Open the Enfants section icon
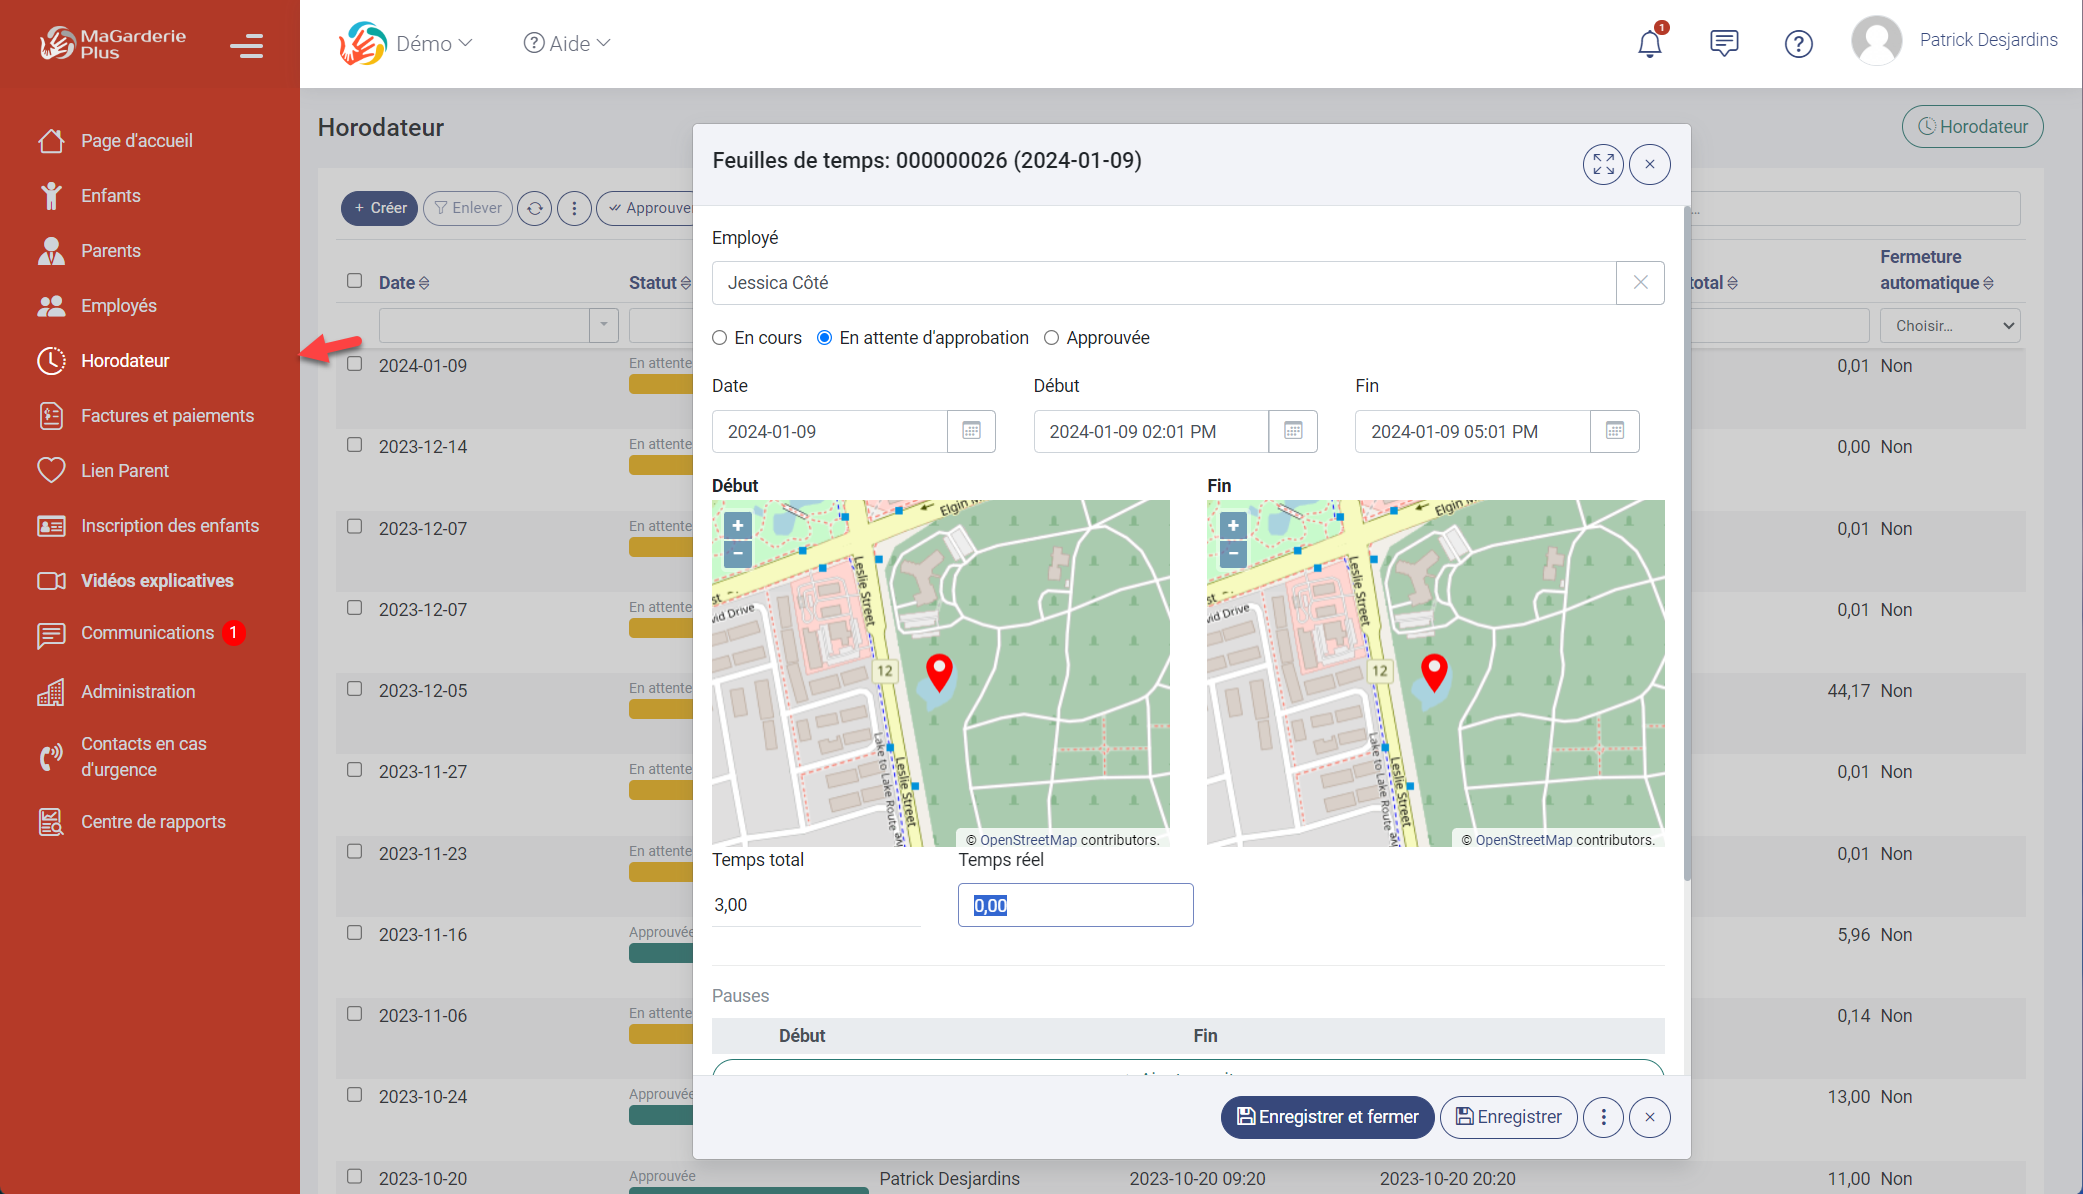This screenshot has height=1194, width=2083. pyautogui.click(x=51, y=195)
